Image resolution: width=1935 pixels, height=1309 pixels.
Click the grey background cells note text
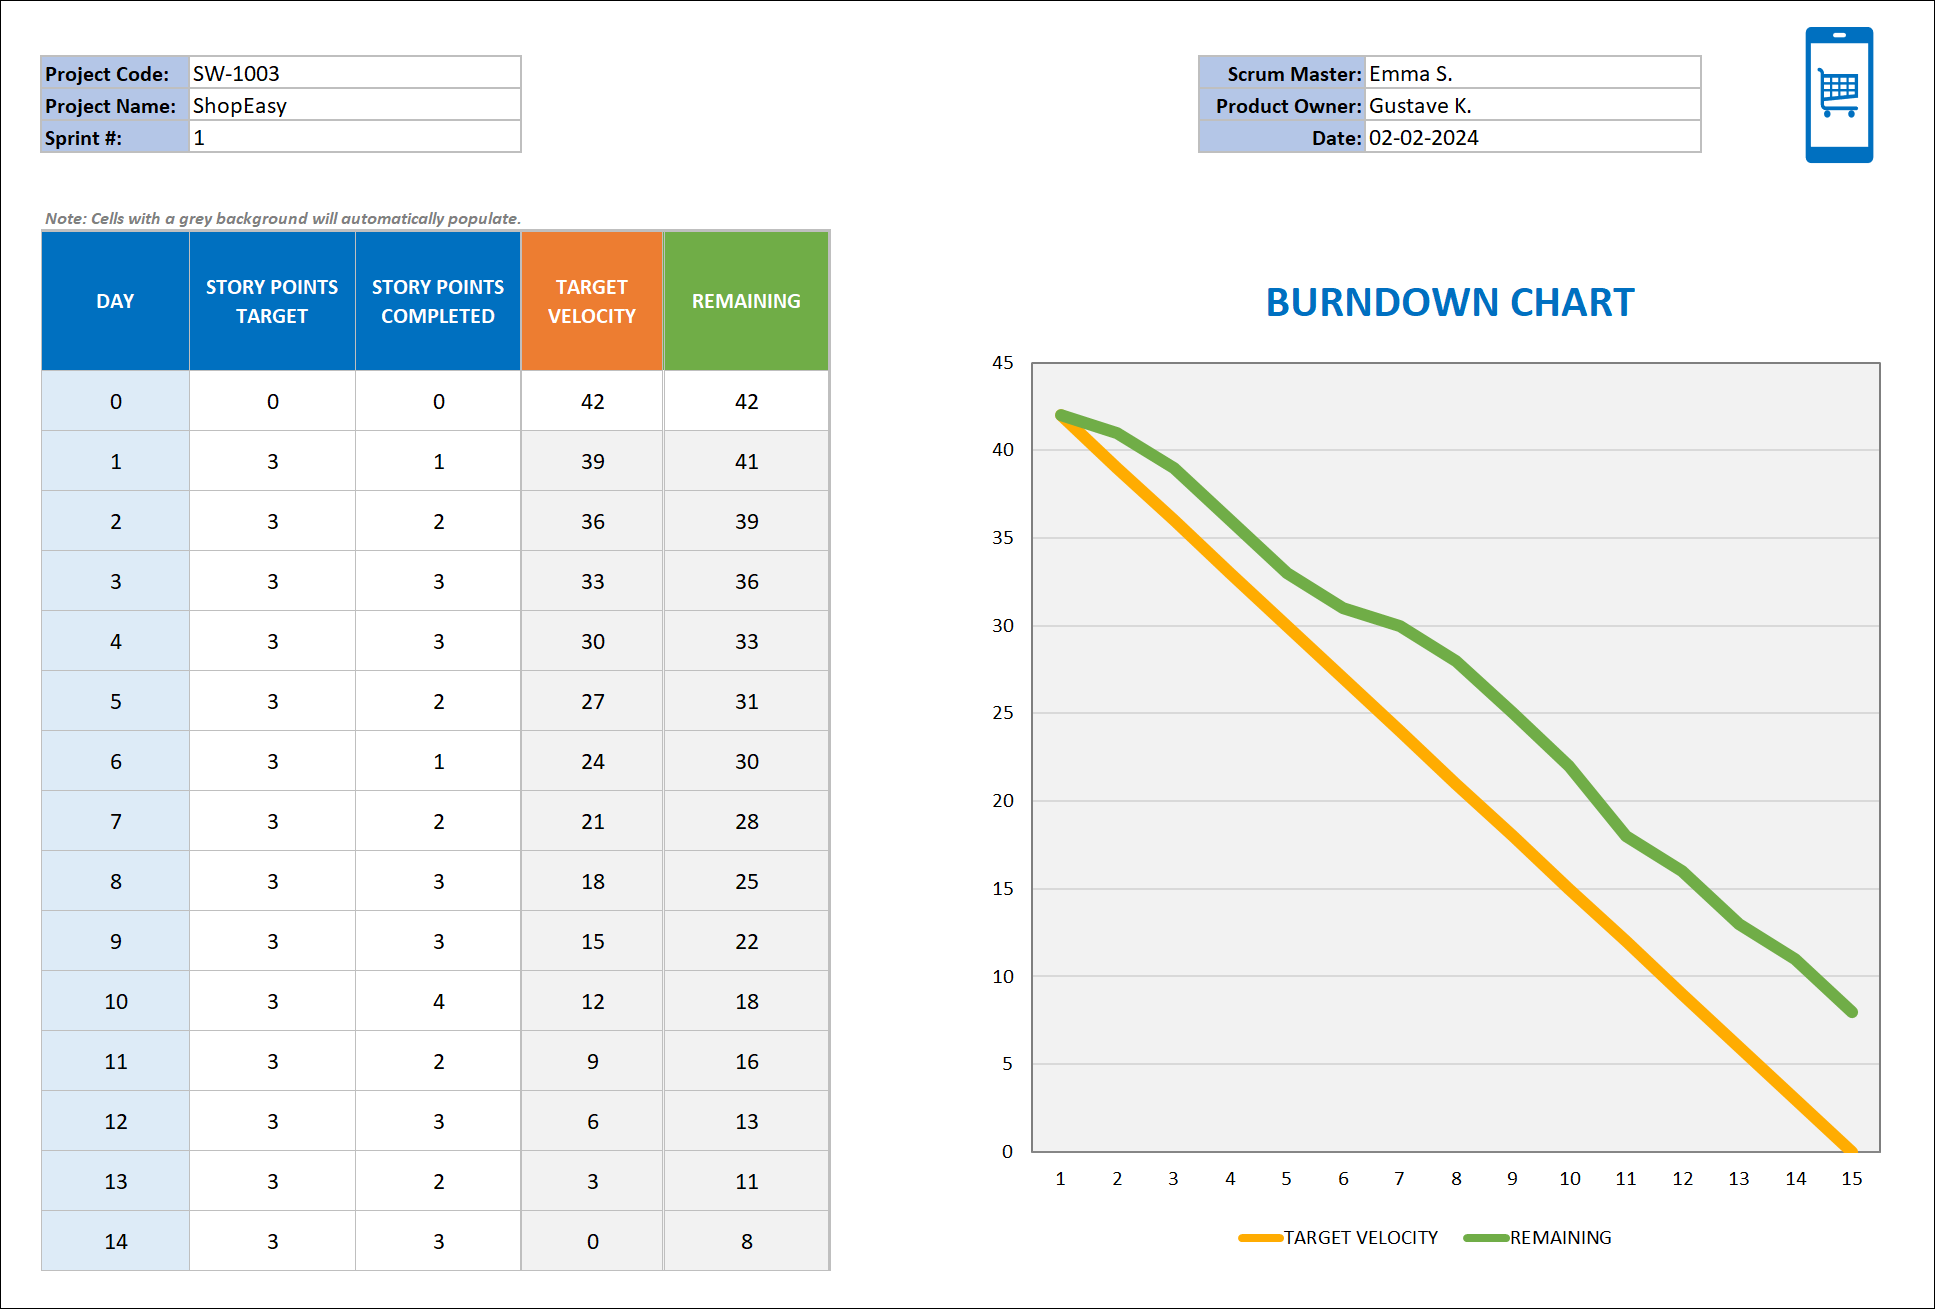point(283,218)
